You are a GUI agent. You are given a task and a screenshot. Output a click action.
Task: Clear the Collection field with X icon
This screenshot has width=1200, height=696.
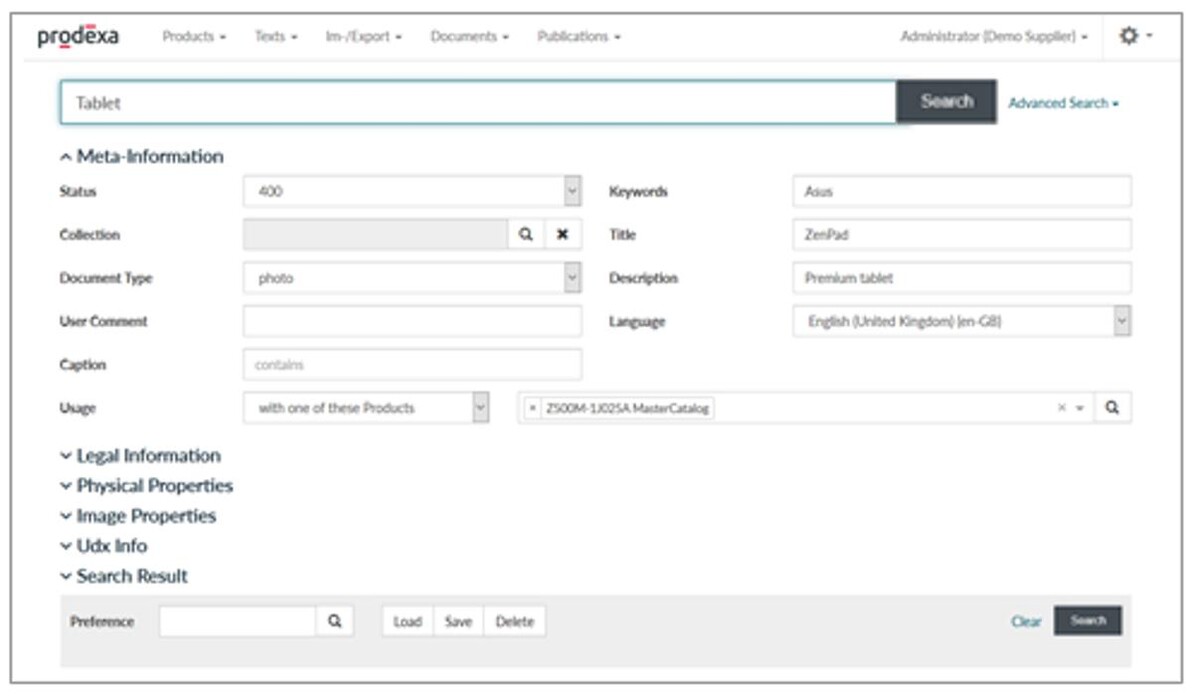562,235
